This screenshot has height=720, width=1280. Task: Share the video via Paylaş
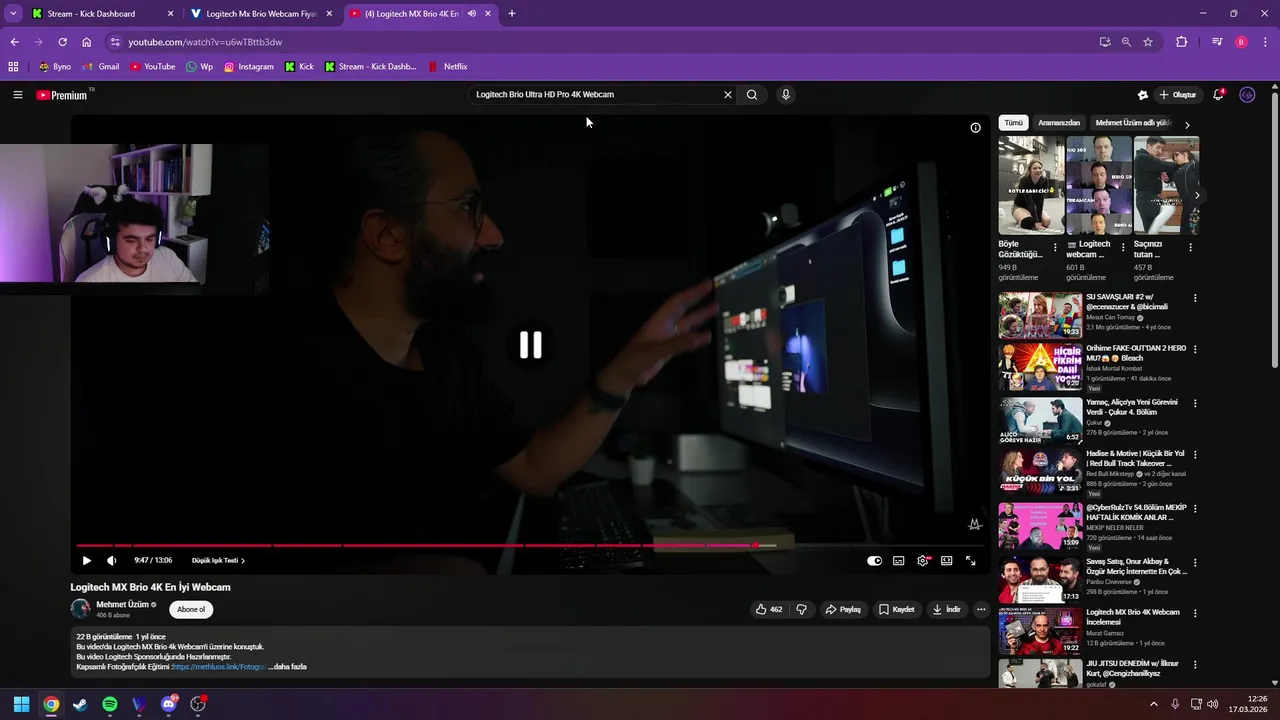pyautogui.click(x=843, y=610)
